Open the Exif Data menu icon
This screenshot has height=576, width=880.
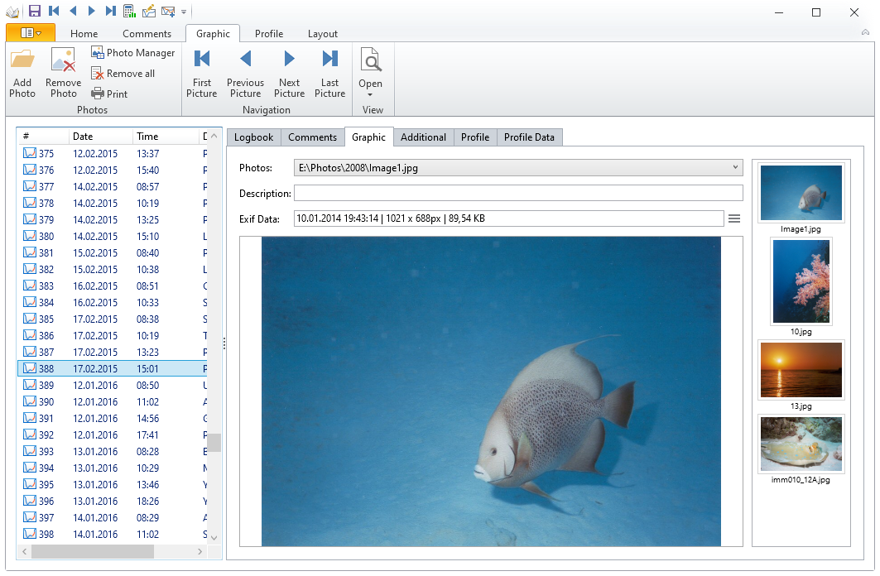pyautogui.click(x=734, y=218)
